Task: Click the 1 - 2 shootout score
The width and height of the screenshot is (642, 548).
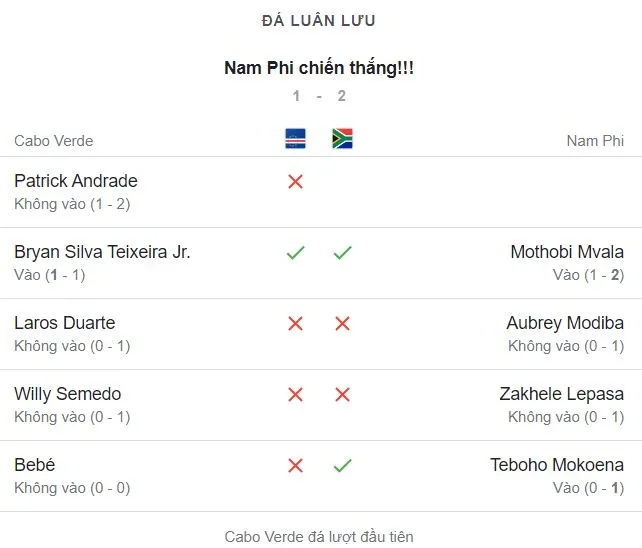Action: (x=319, y=96)
